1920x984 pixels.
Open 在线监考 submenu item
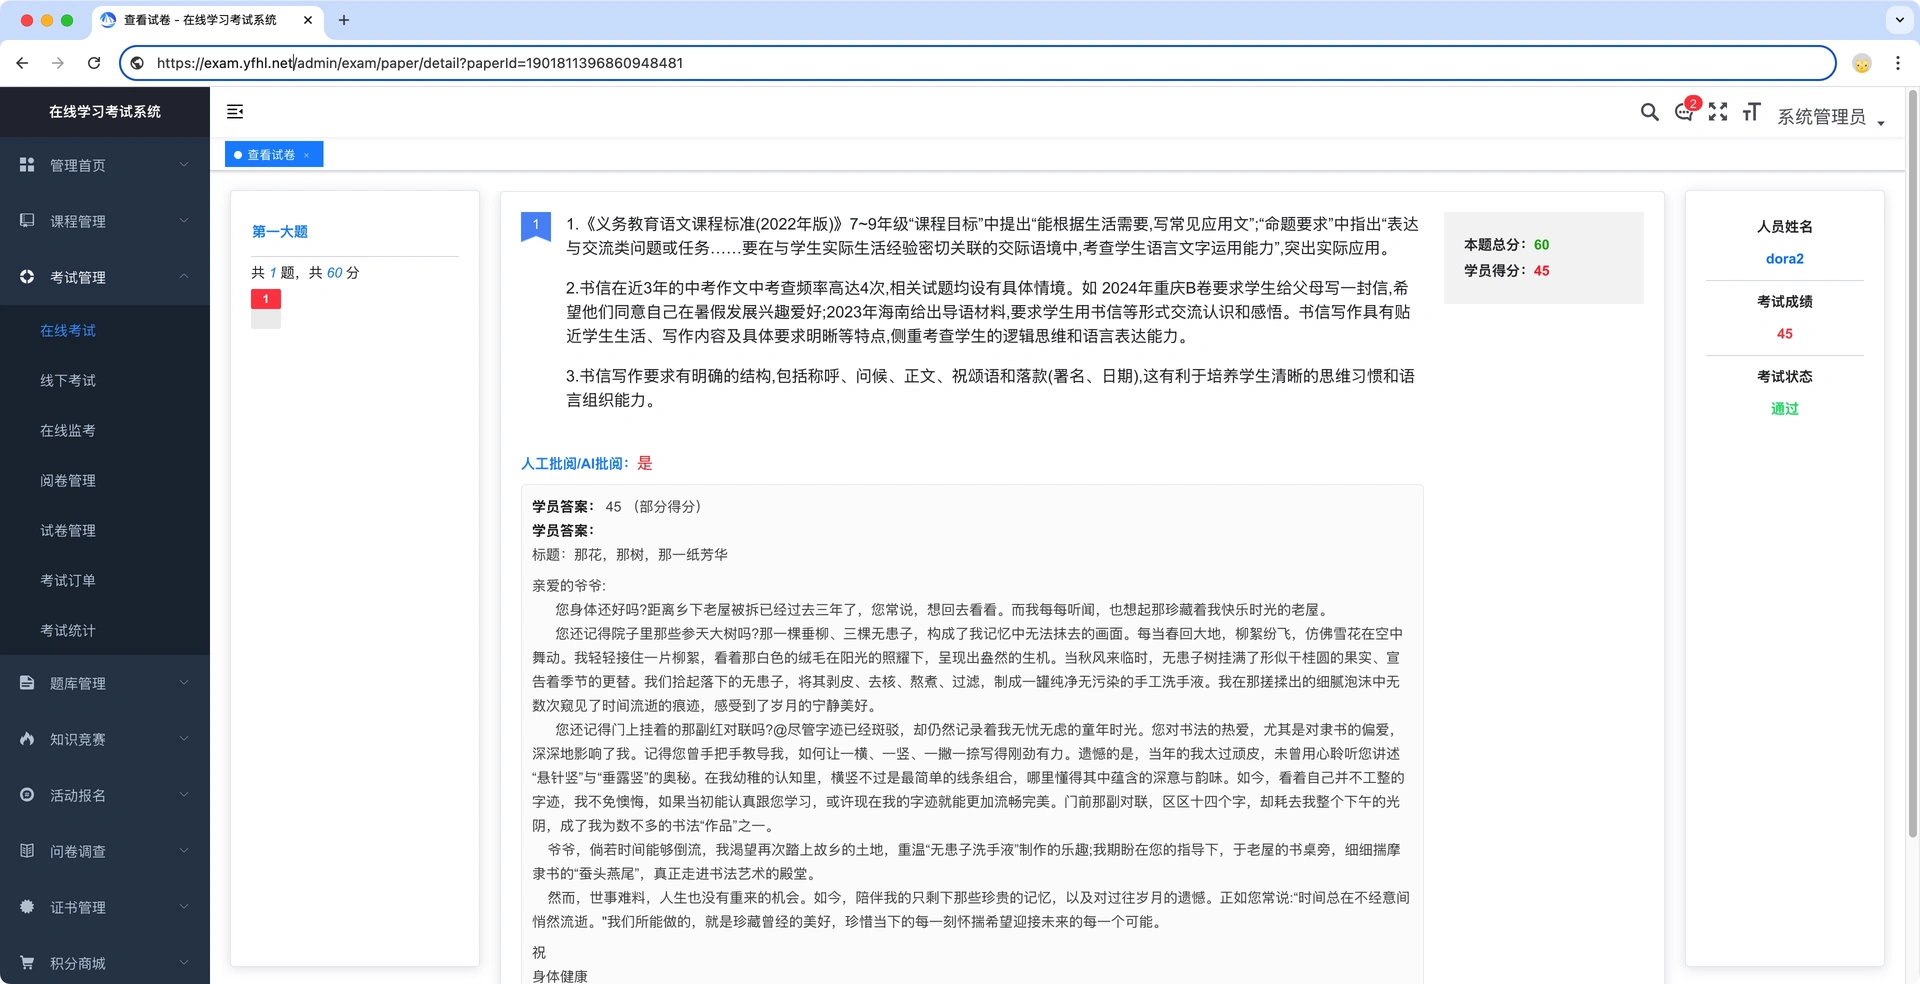[105, 431]
